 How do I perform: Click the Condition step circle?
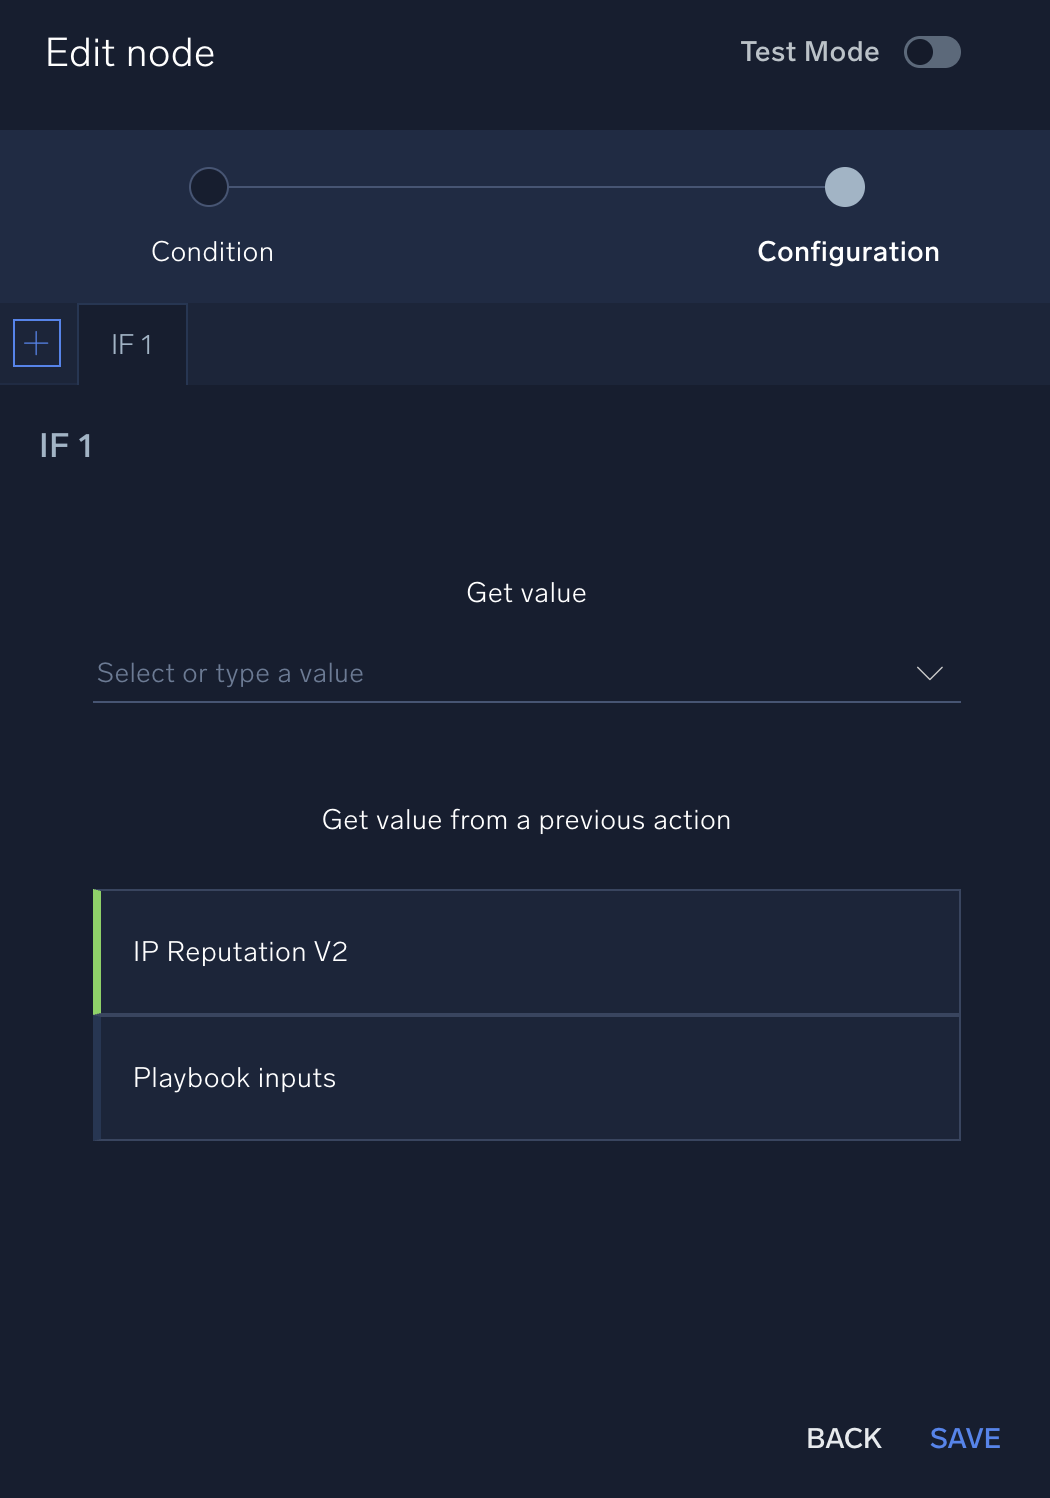pyautogui.click(x=209, y=187)
